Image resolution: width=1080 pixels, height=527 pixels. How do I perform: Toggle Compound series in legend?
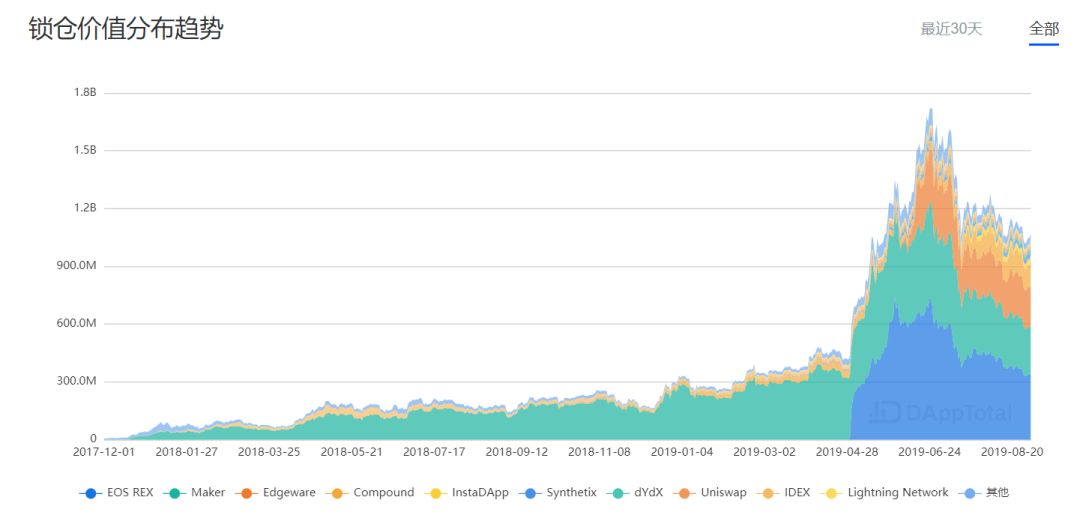[x=369, y=493]
